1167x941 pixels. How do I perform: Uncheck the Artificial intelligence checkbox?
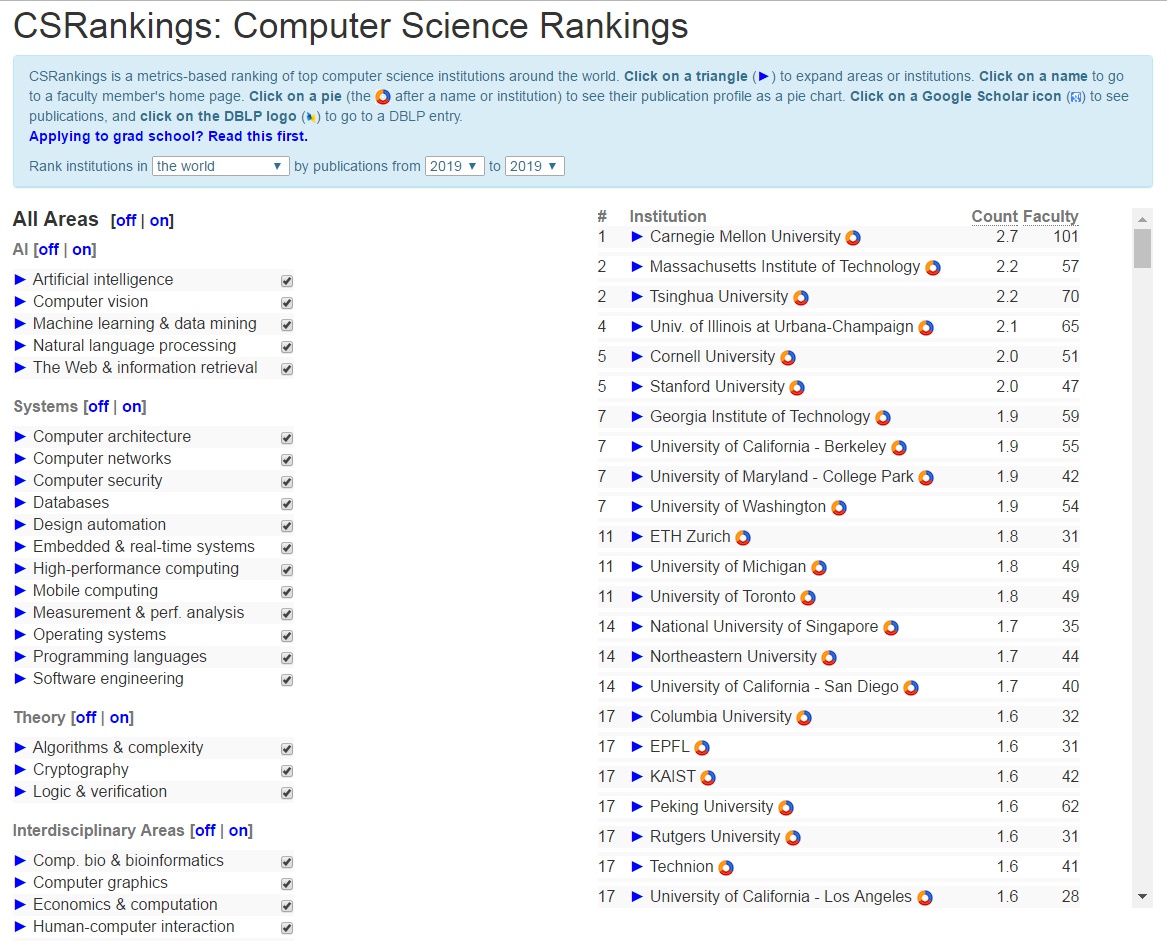click(287, 281)
